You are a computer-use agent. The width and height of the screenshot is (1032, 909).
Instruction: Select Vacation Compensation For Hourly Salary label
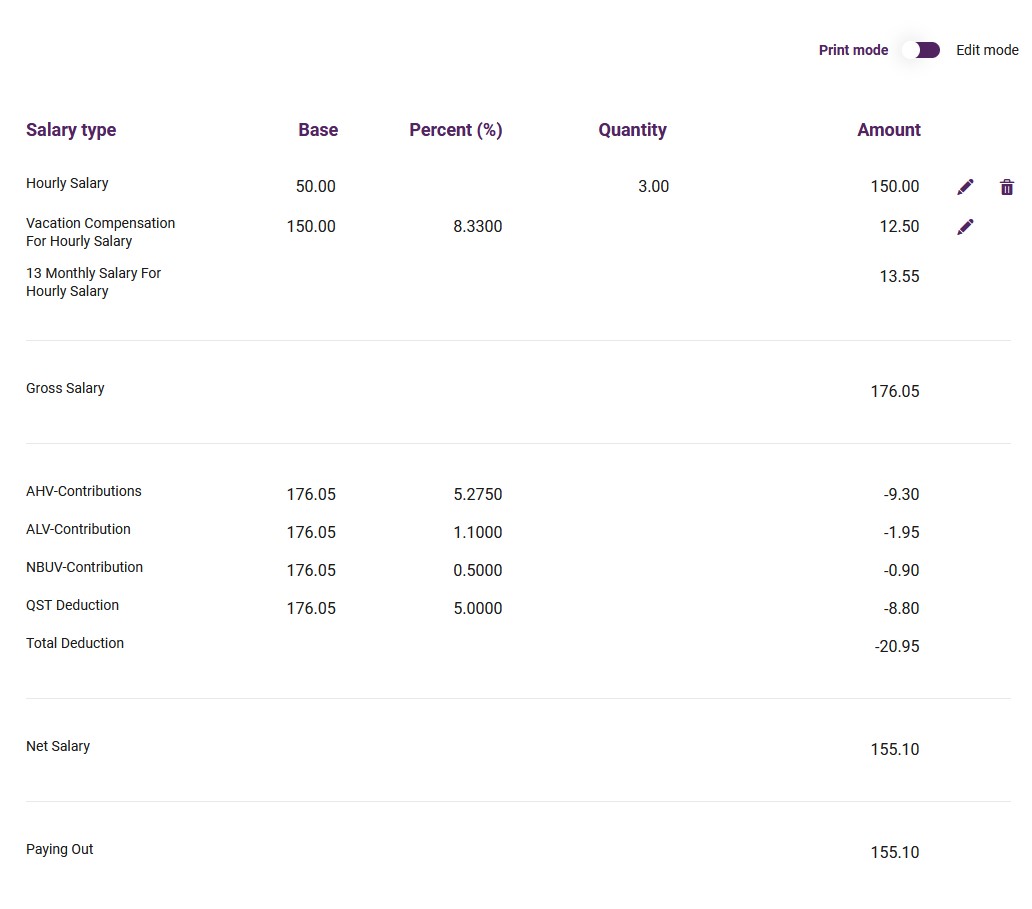tap(101, 232)
